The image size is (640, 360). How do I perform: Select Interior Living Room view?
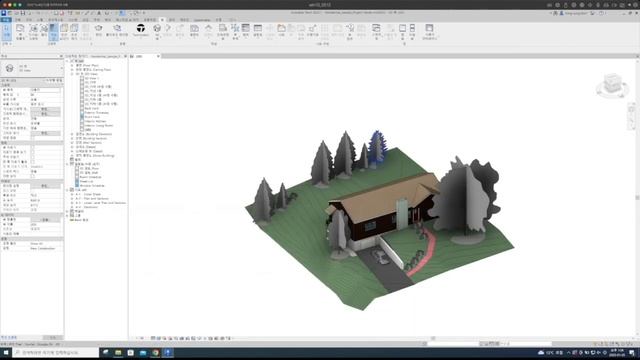tap(98, 125)
